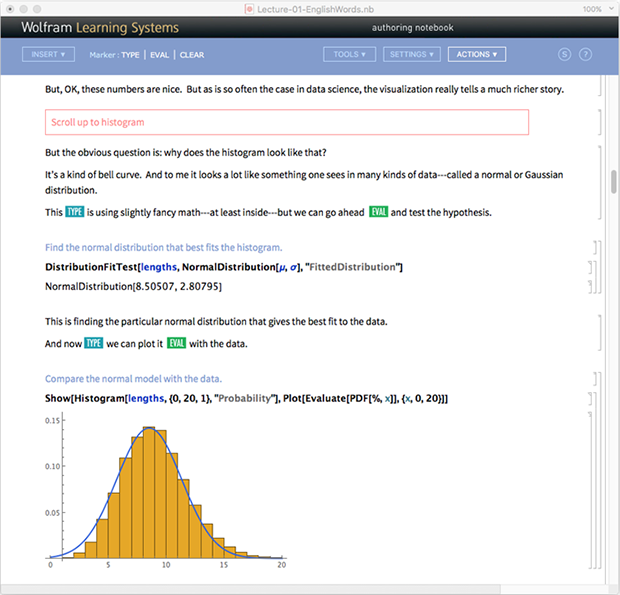
Task: Select cell bracket beside 'Find the normal distribution' caption
Action: click(x=595, y=247)
